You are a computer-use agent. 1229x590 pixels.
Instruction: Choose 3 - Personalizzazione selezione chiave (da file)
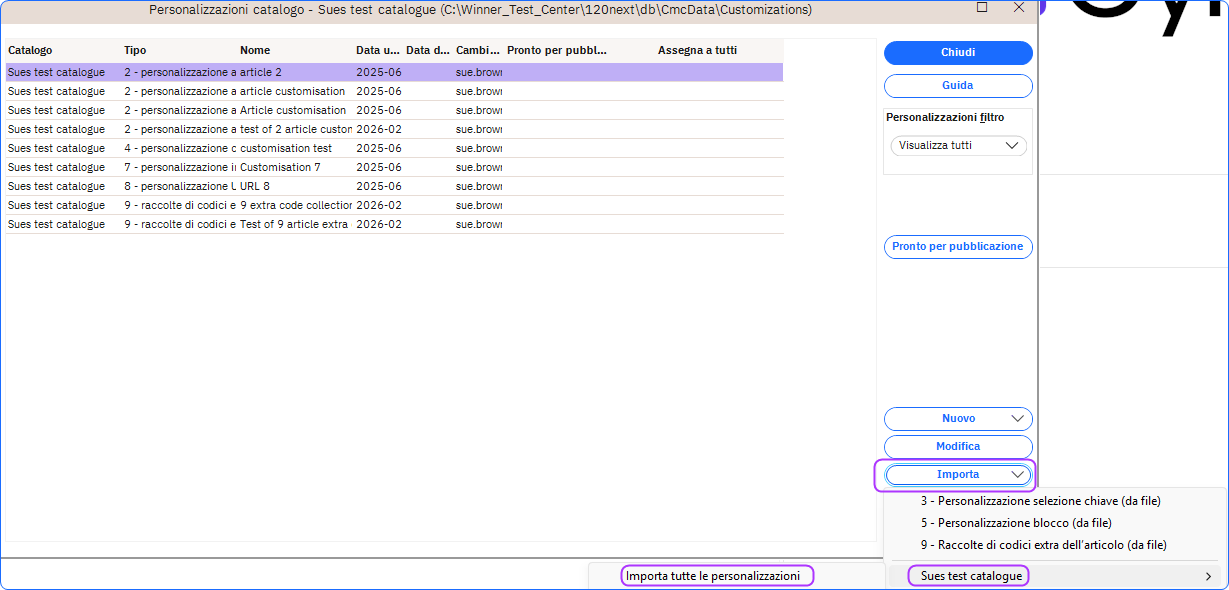click(1040, 501)
